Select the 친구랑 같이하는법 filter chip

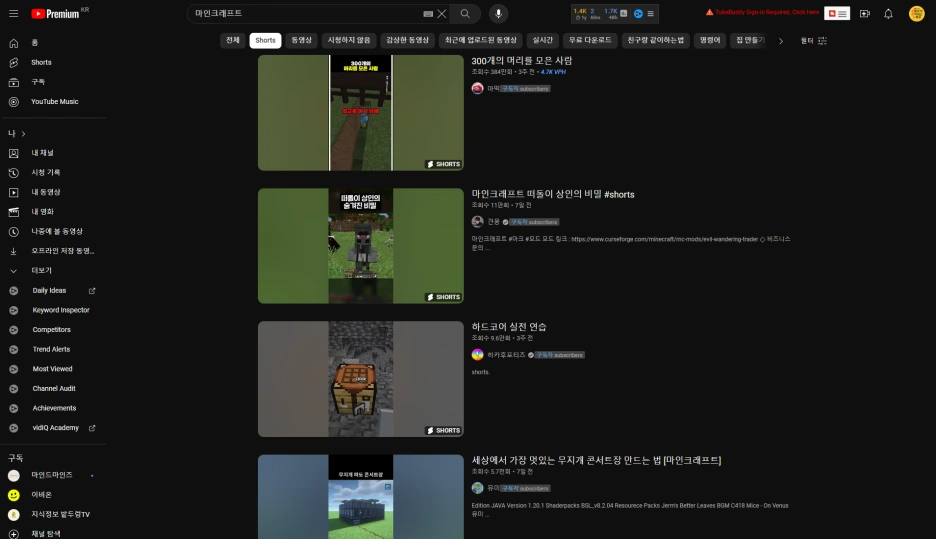click(x=655, y=40)
